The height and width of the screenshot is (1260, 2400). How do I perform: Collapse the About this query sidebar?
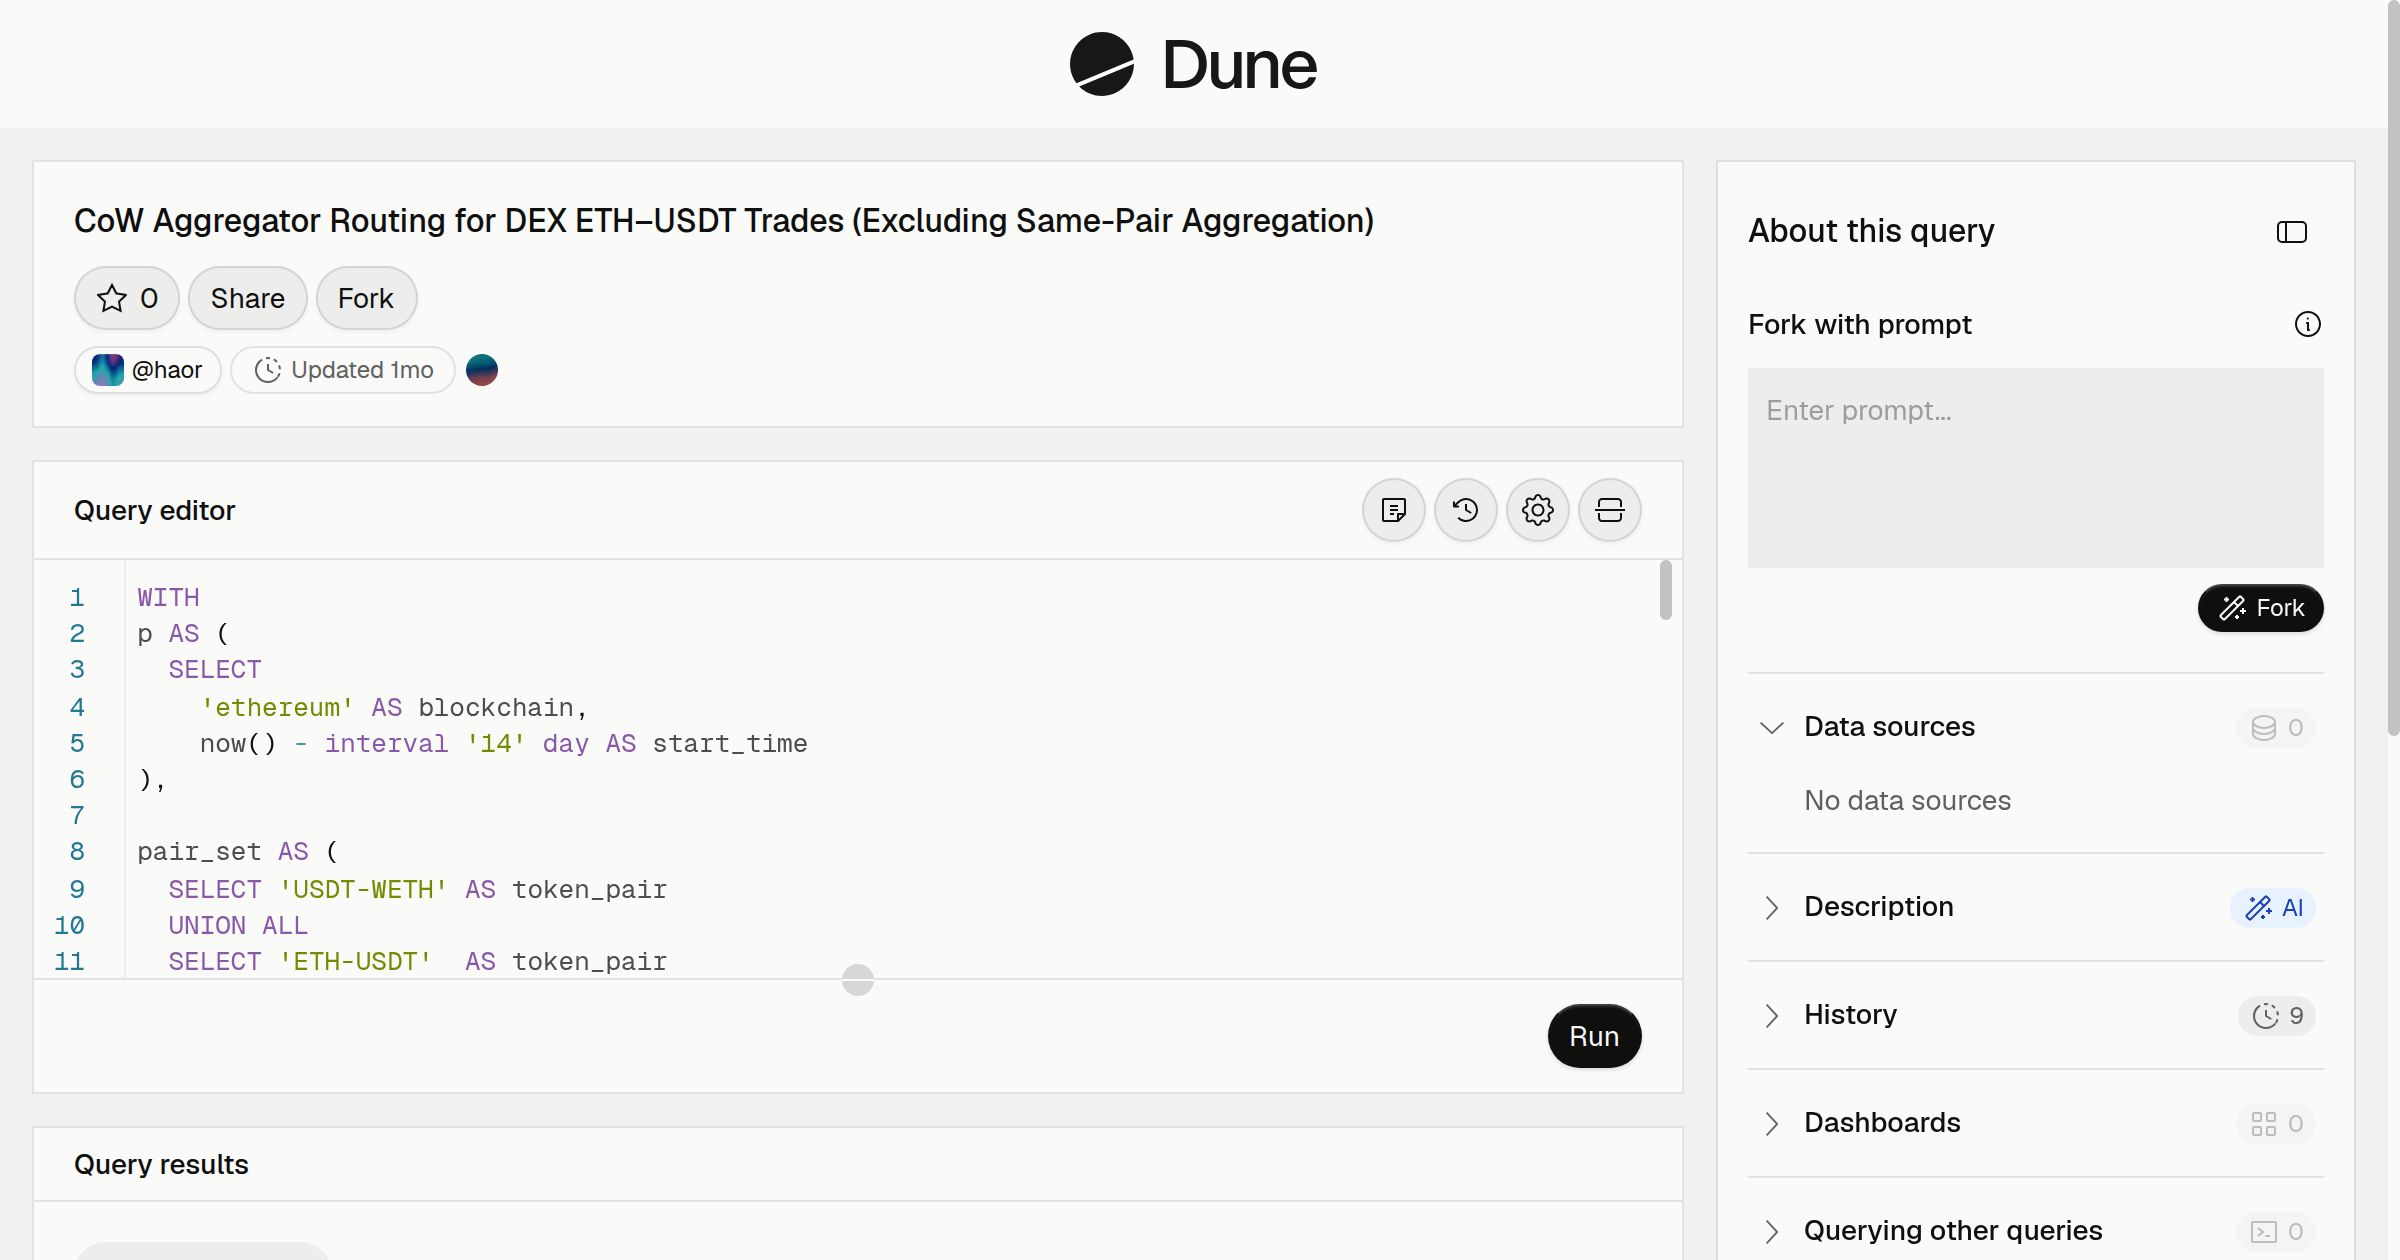[x=2291, y=232]
